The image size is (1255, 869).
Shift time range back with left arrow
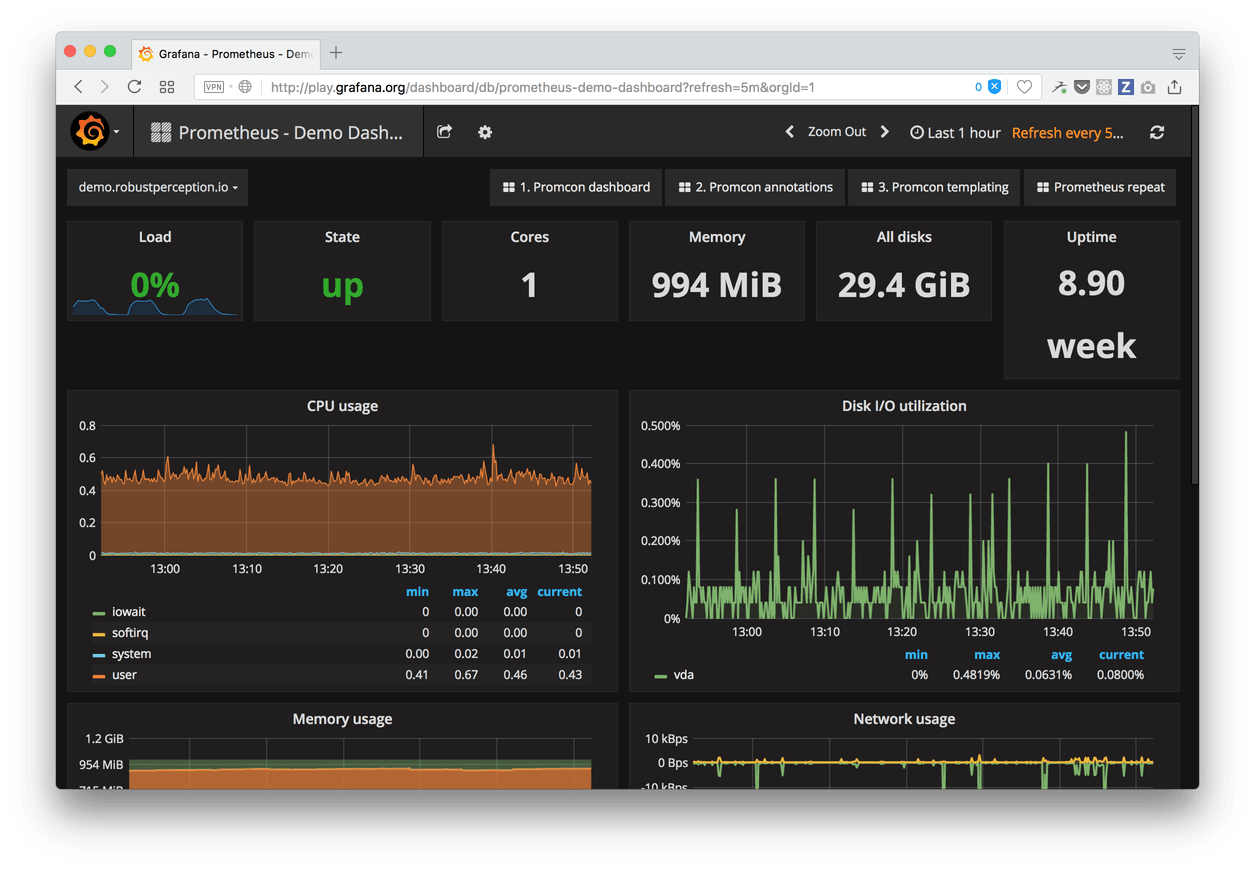[789, 131]
